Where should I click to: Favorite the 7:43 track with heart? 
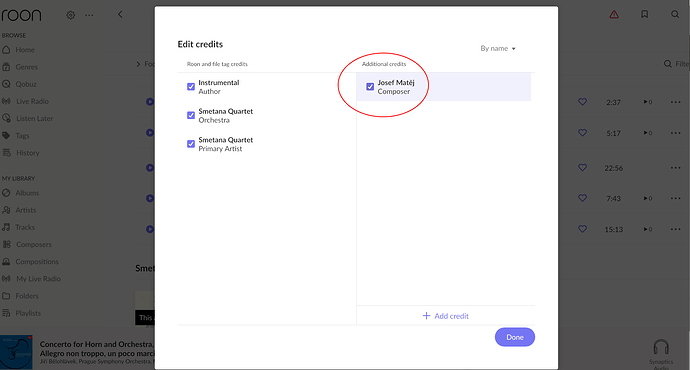pos(582,198)
